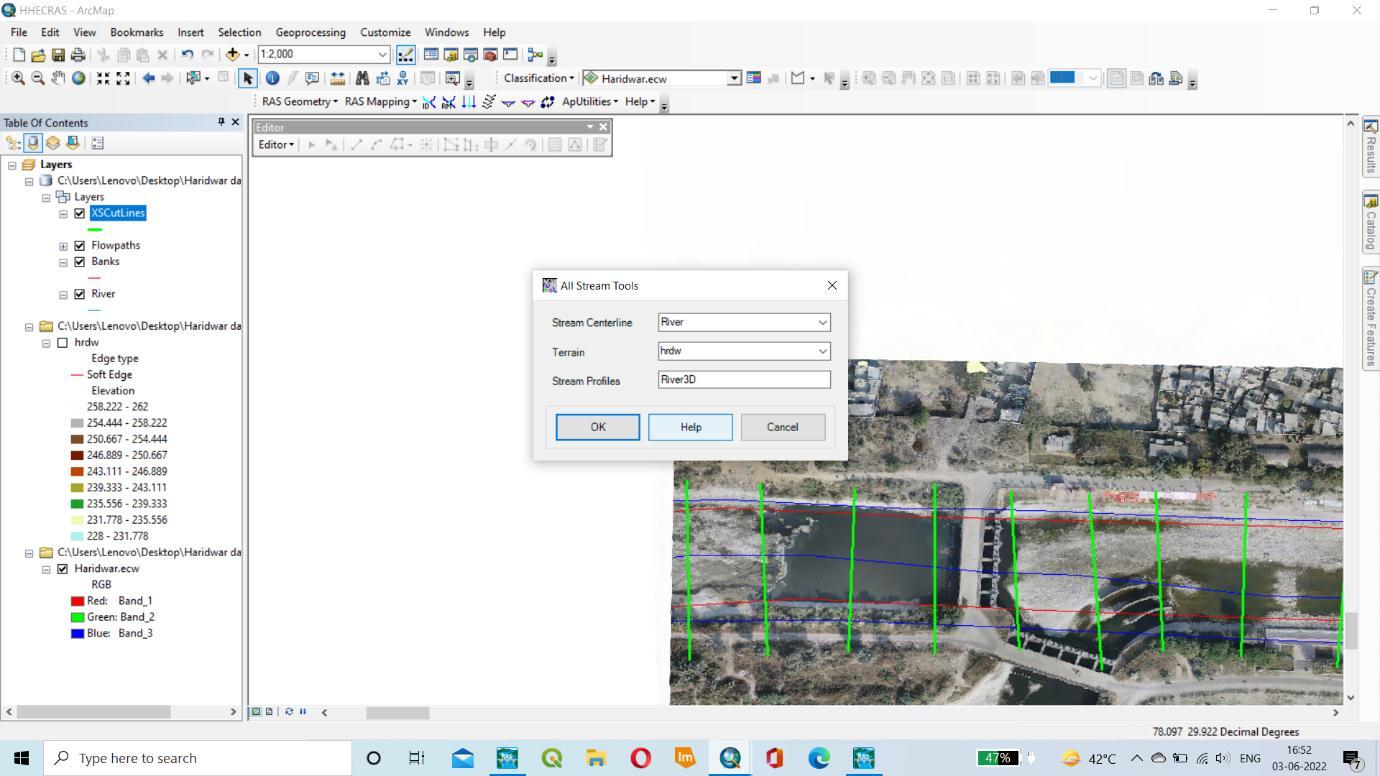The height and width of the screenshot is (776, 1380).
Task: Choose the Identify tool
Action: coord(271,78)
